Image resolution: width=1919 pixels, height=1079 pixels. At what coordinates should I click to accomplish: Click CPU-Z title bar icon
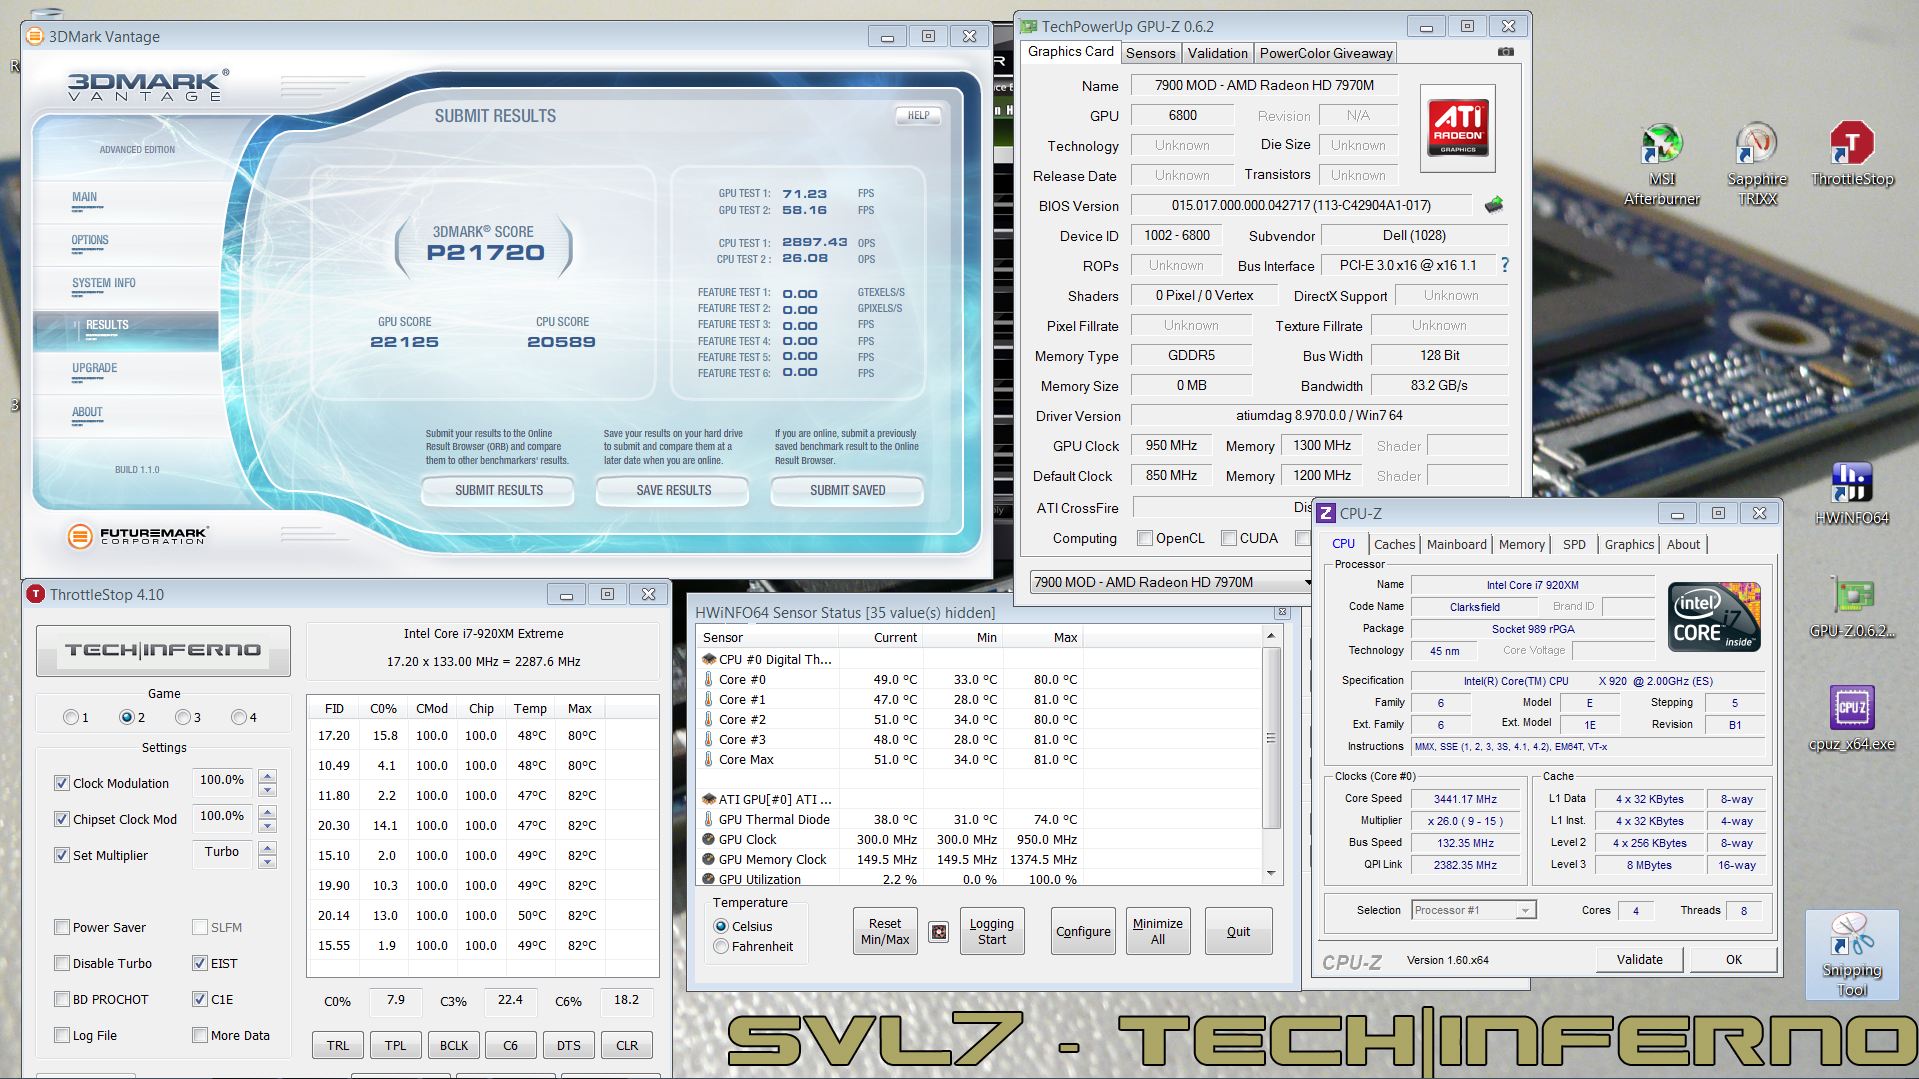pyautogui.click(x=1325, y=513)
